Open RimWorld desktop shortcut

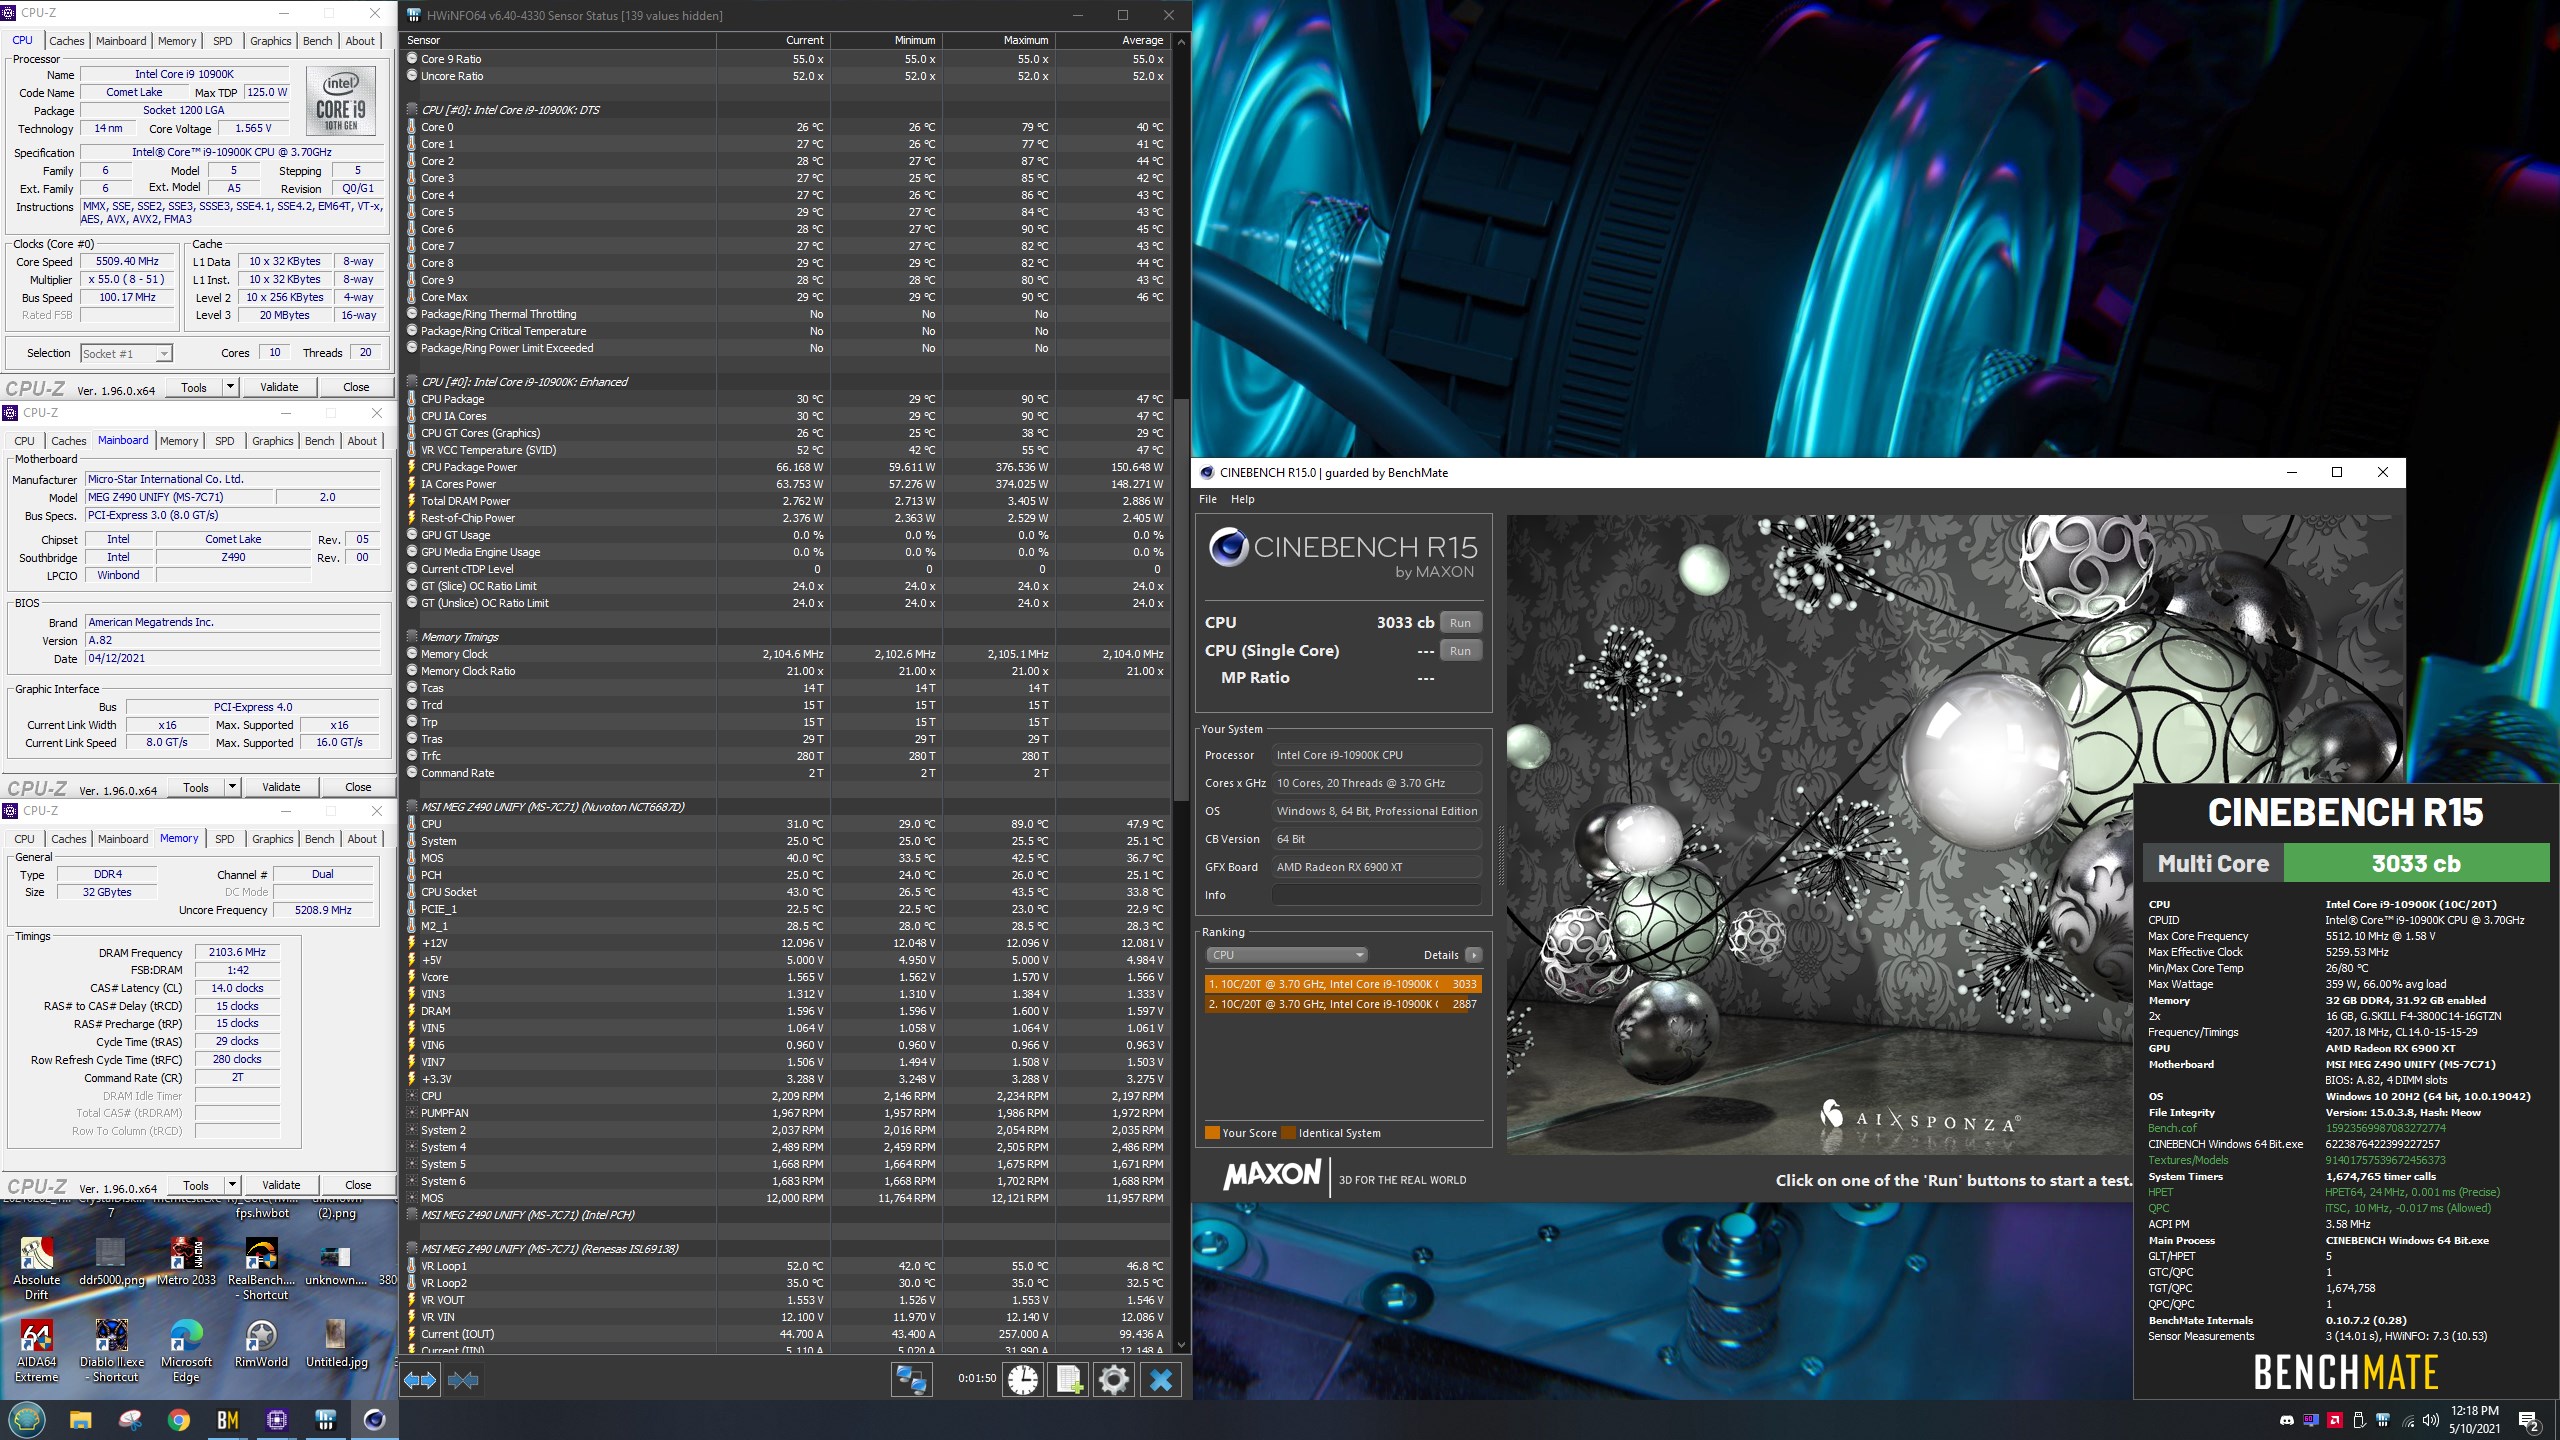(261, 1343)
